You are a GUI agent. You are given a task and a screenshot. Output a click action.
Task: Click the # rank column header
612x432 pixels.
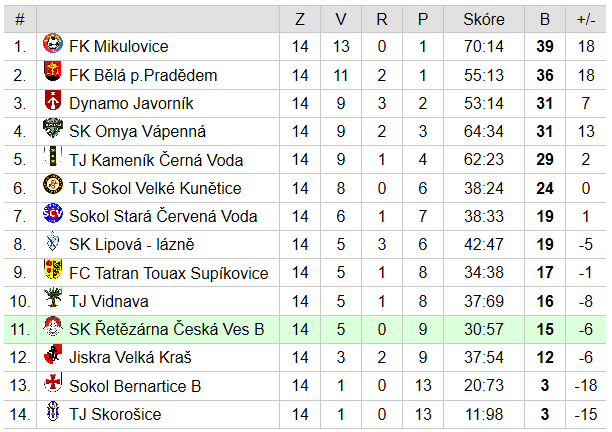tap(20, 19)
